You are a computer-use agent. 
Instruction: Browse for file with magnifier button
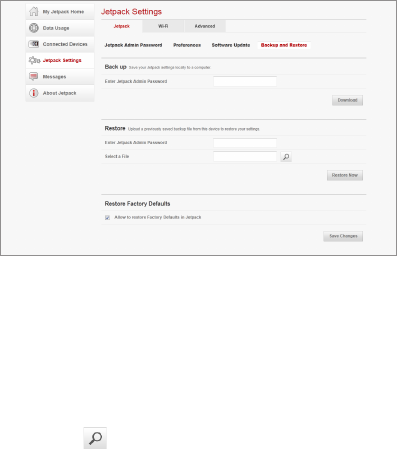[x=286, y=157]
